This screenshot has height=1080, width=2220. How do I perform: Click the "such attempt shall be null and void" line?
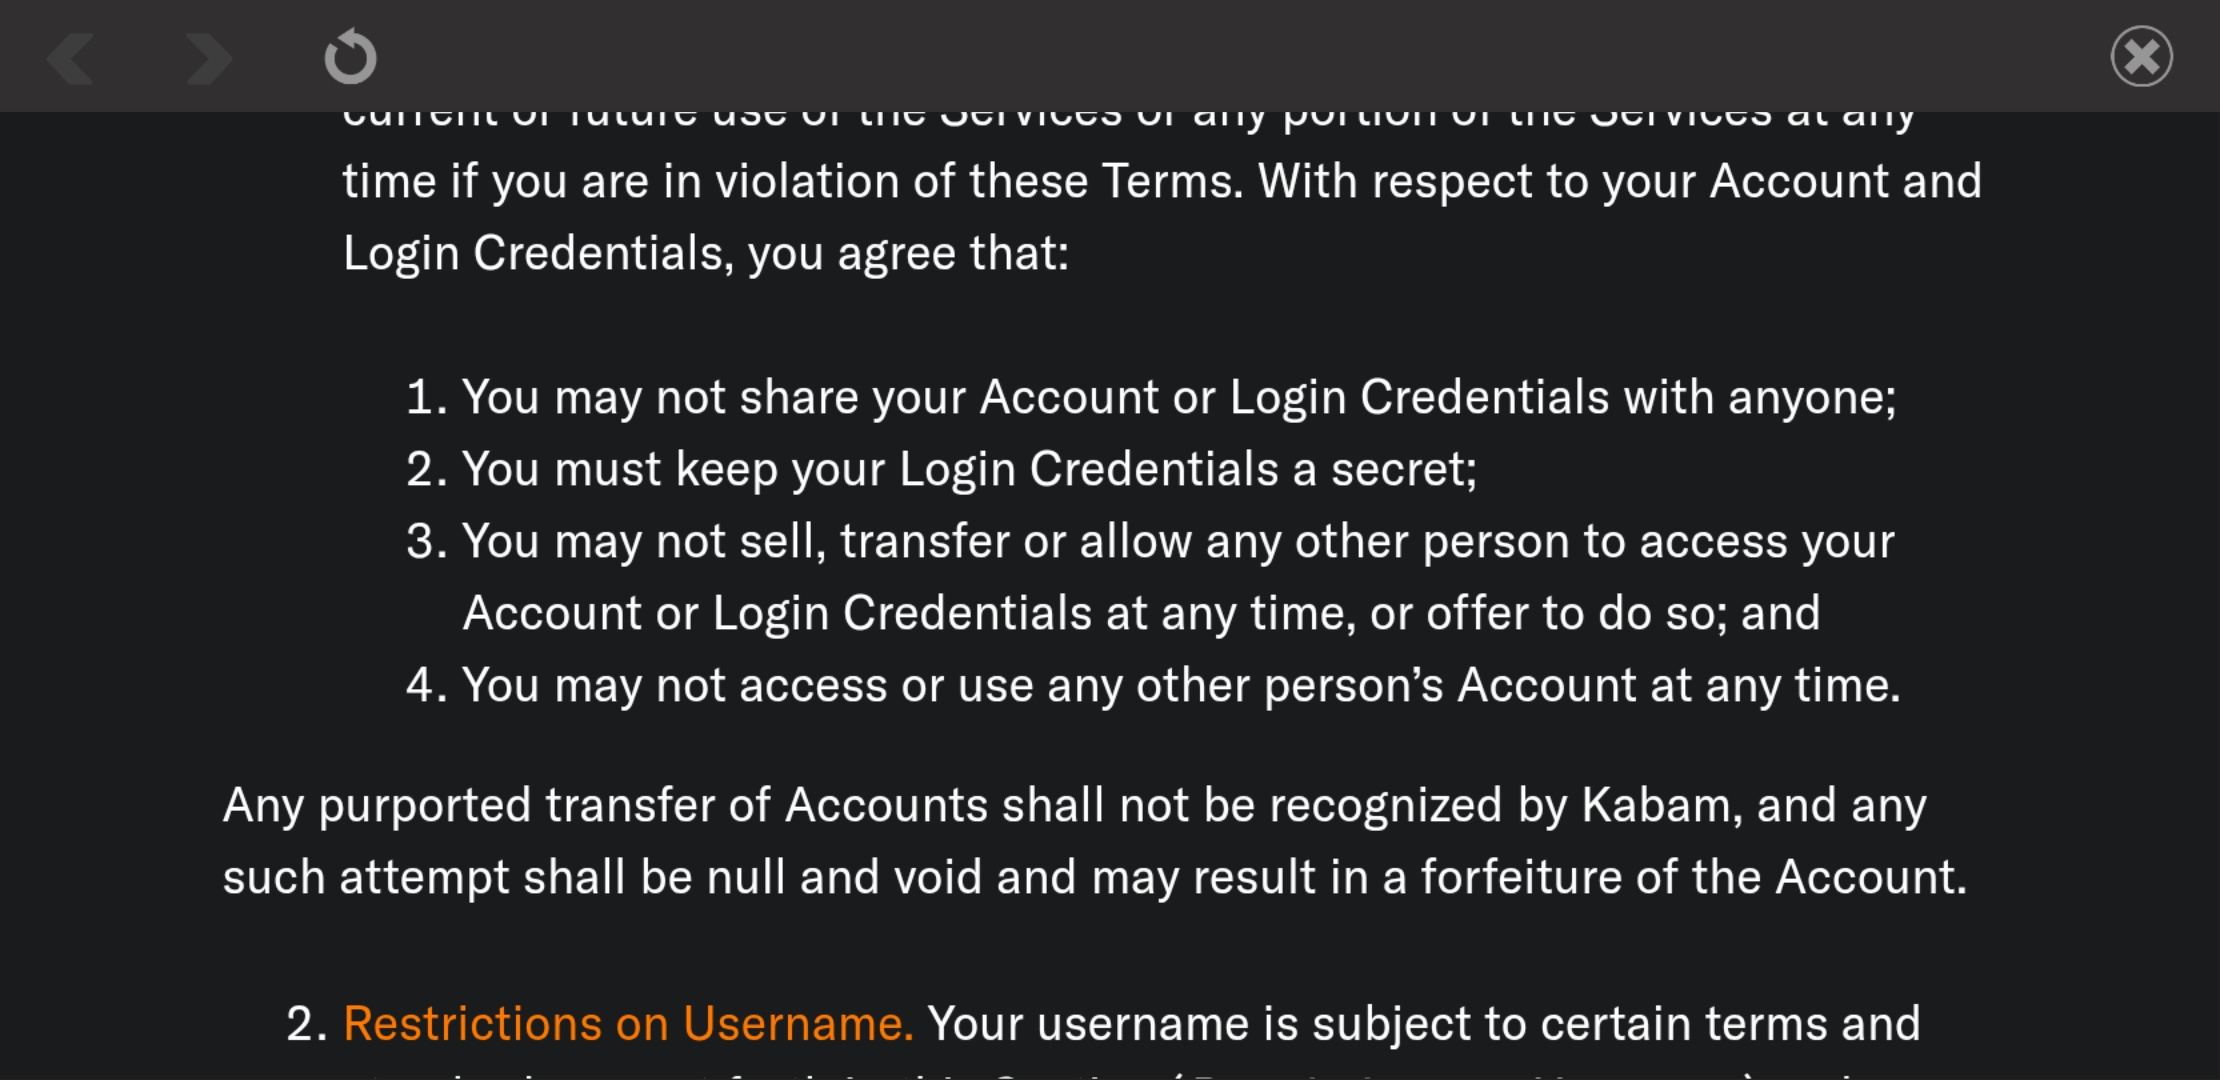[1094, 878]
